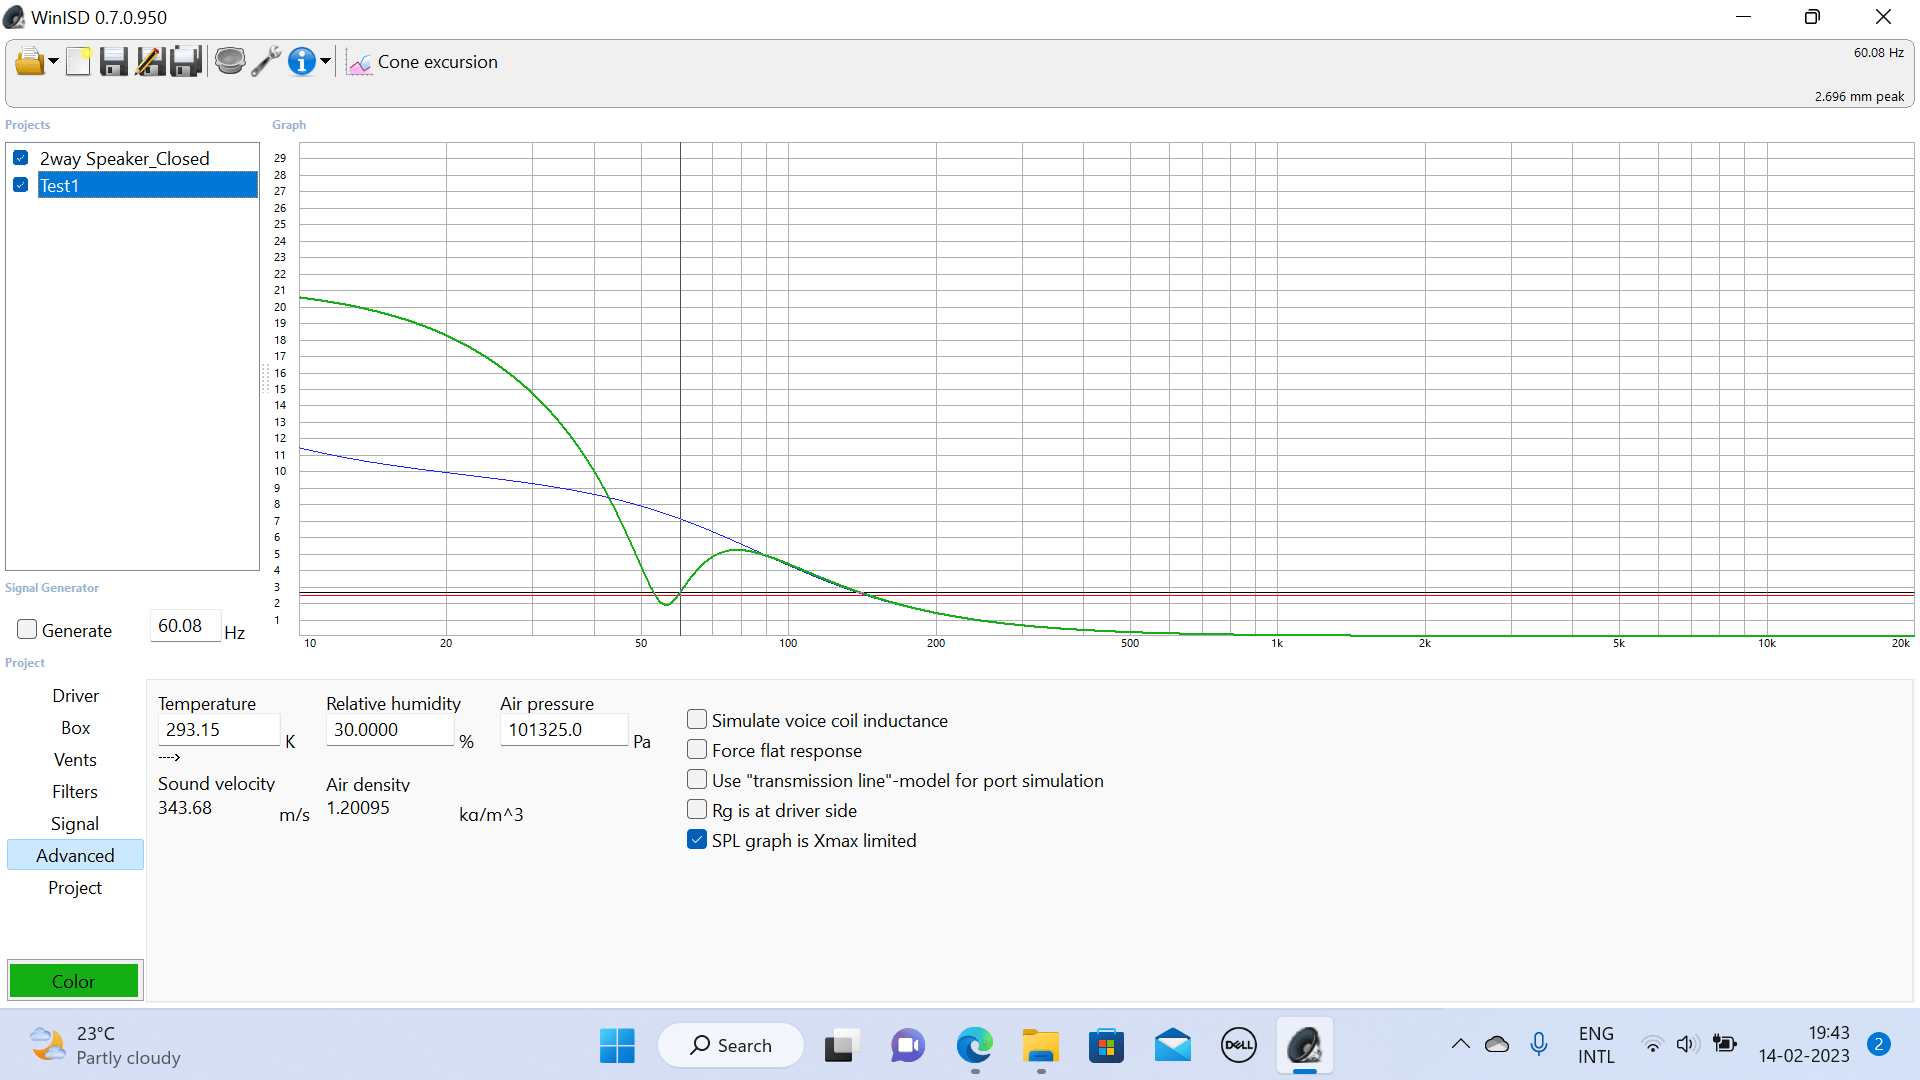The width and height of the screenshot is (1920, 1080).
Task: Click the Air pressure input field
Action: point(564,730)
